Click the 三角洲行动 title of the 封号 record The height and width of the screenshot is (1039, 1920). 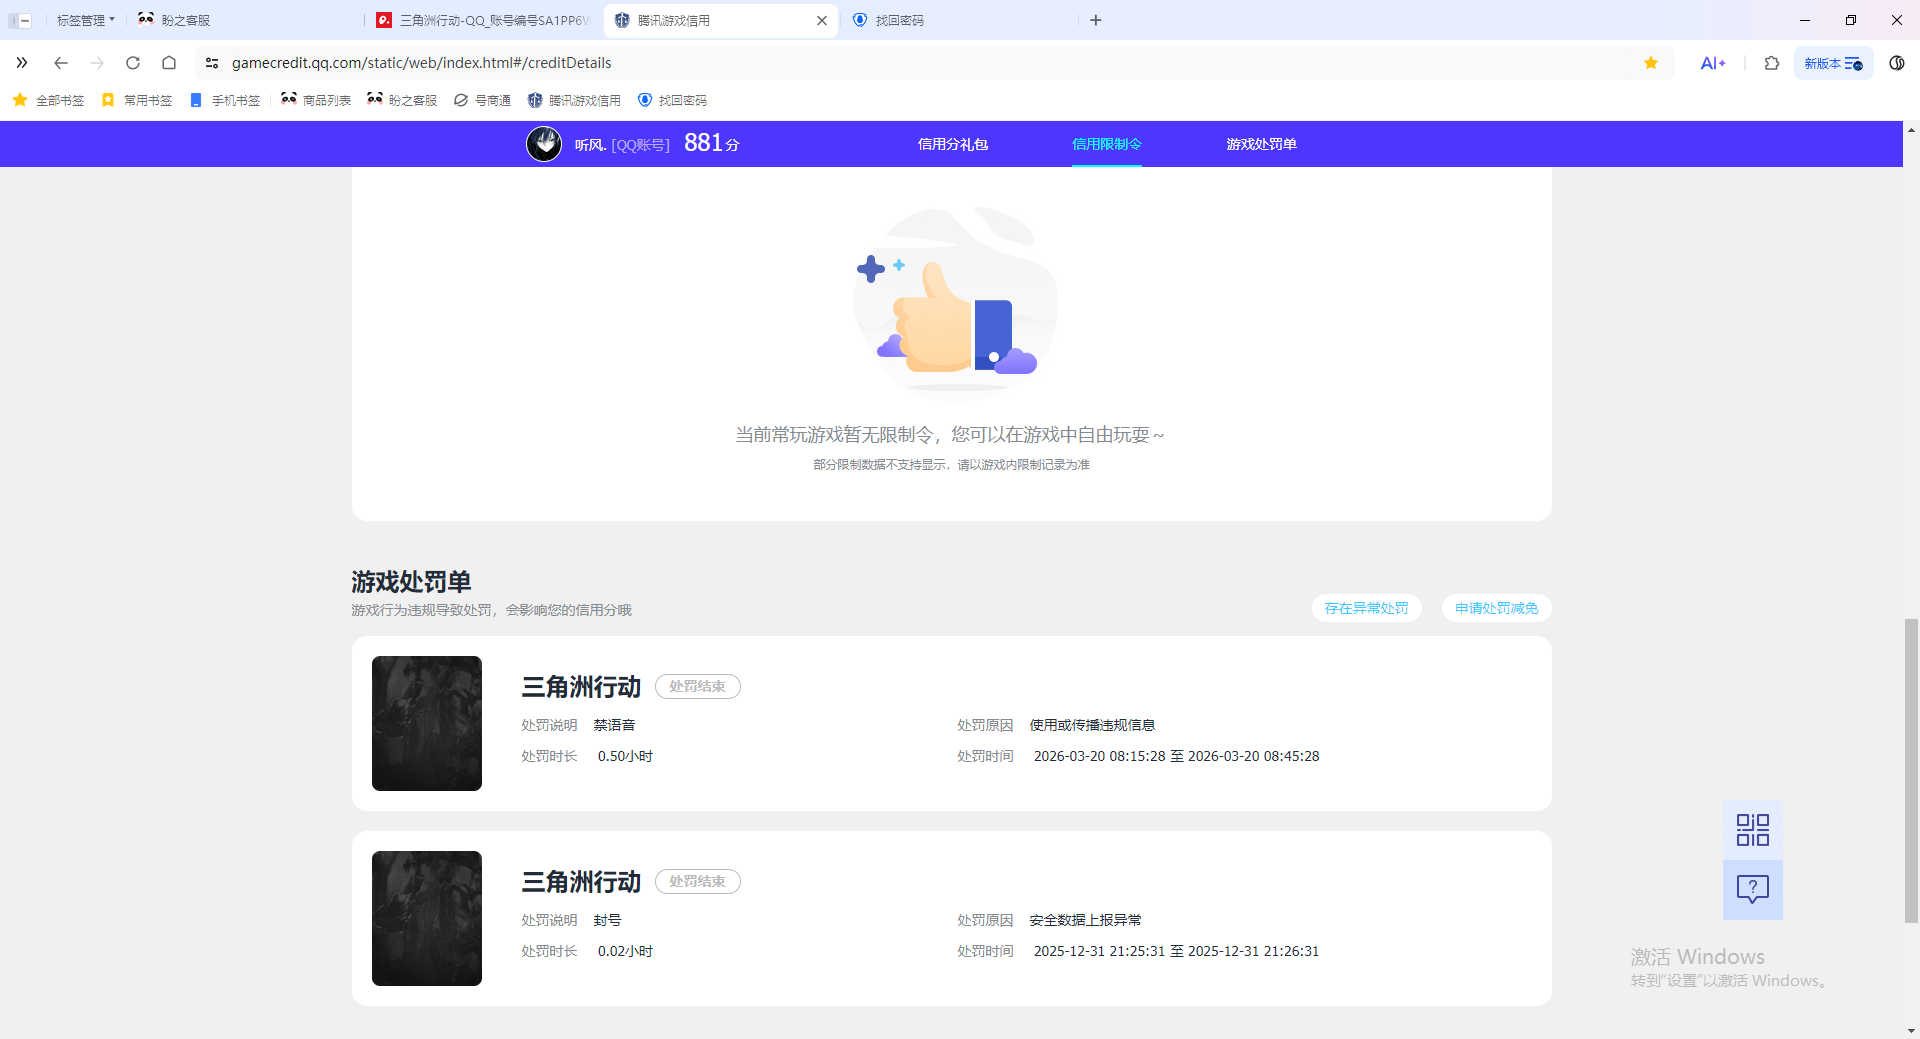point(581,882)
